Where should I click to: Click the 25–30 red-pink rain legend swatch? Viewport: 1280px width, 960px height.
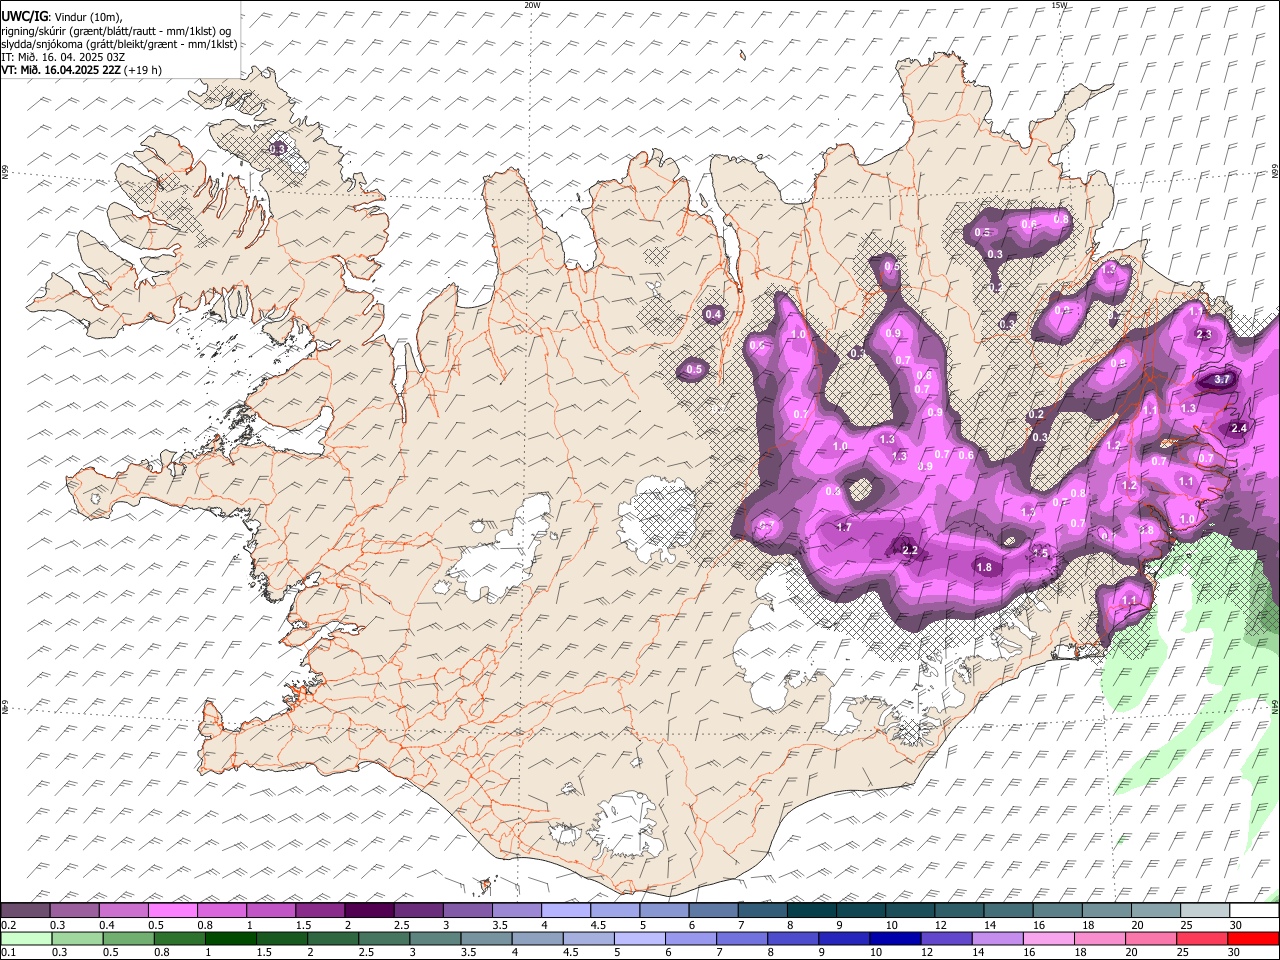coord(1203,938)
